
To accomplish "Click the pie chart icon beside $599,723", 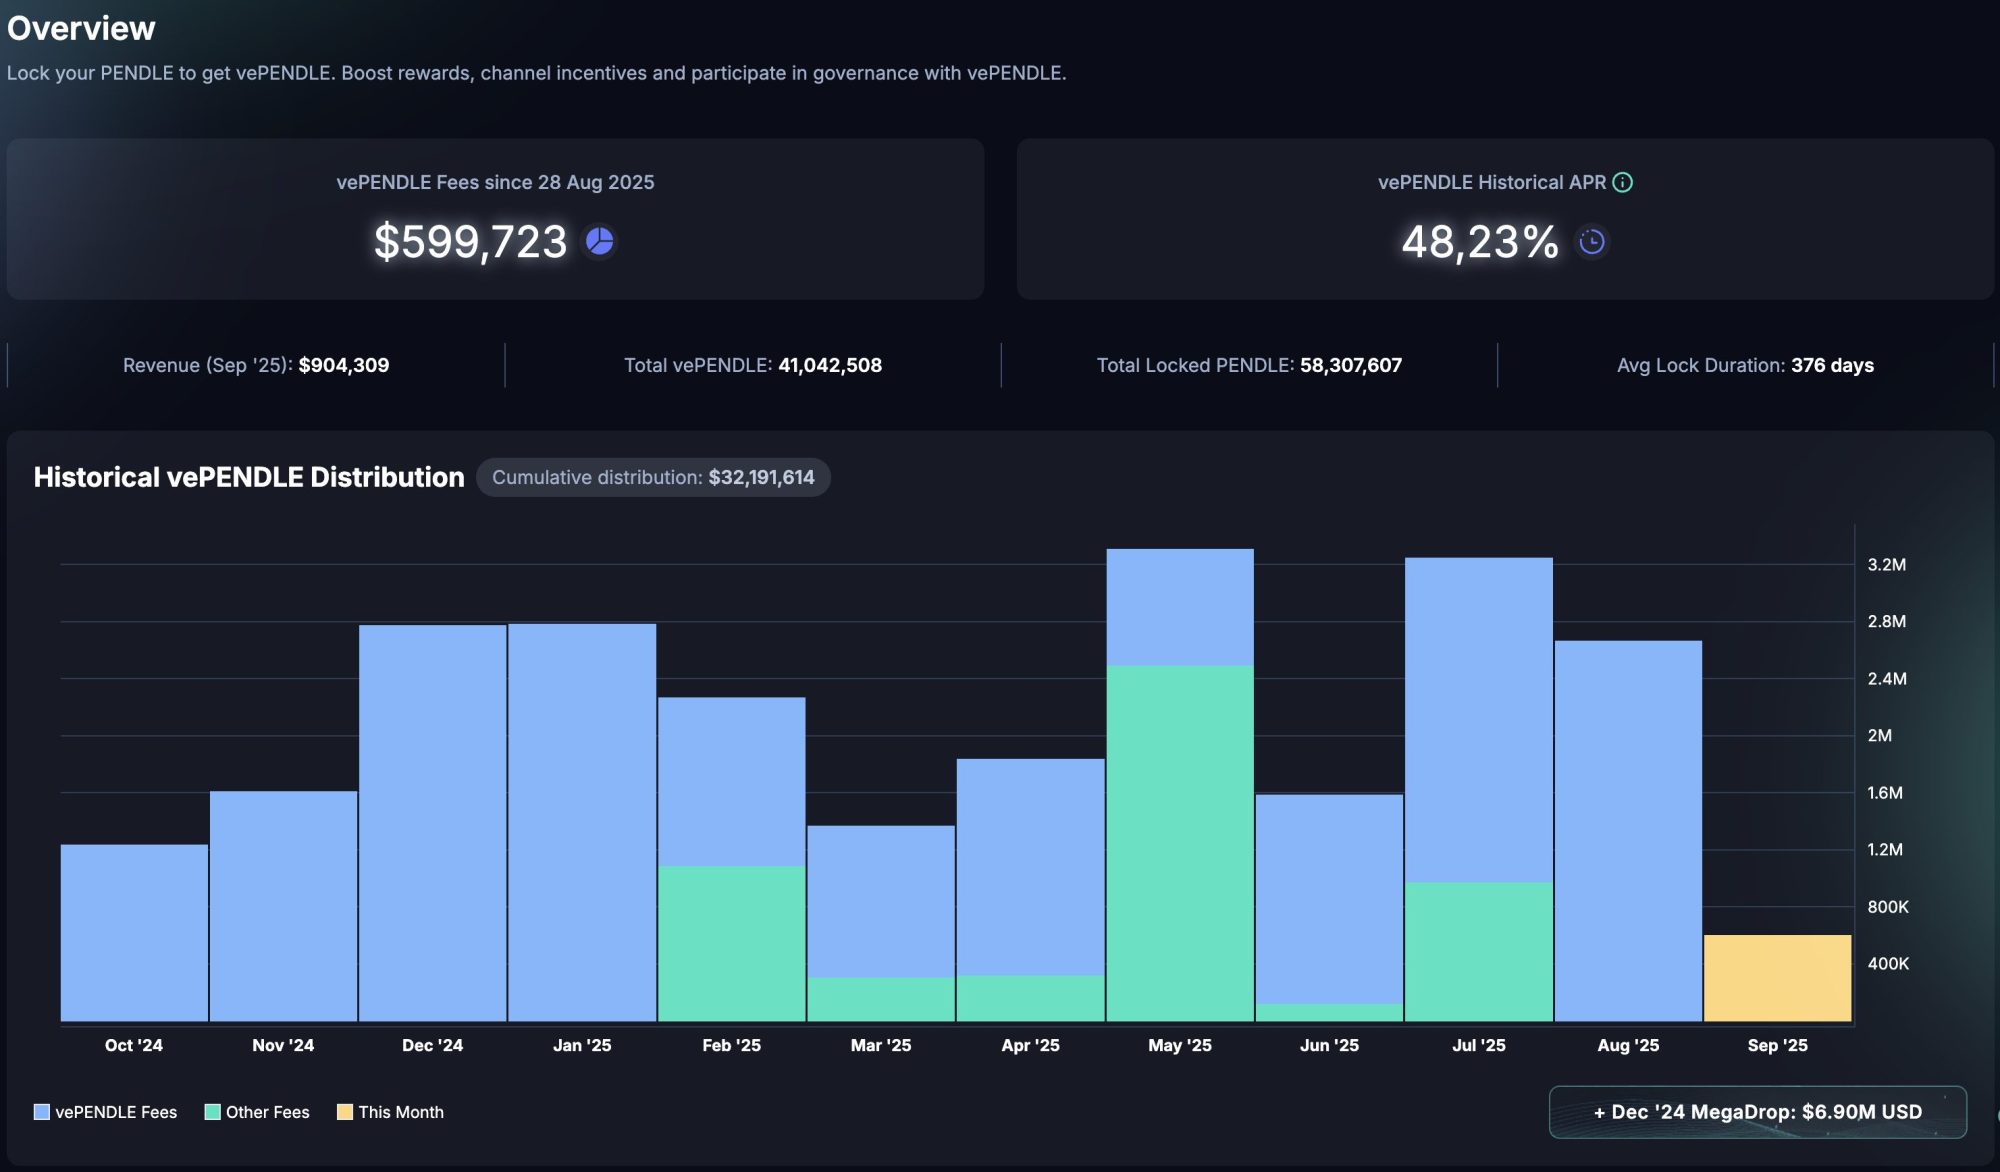I will 599,241.
